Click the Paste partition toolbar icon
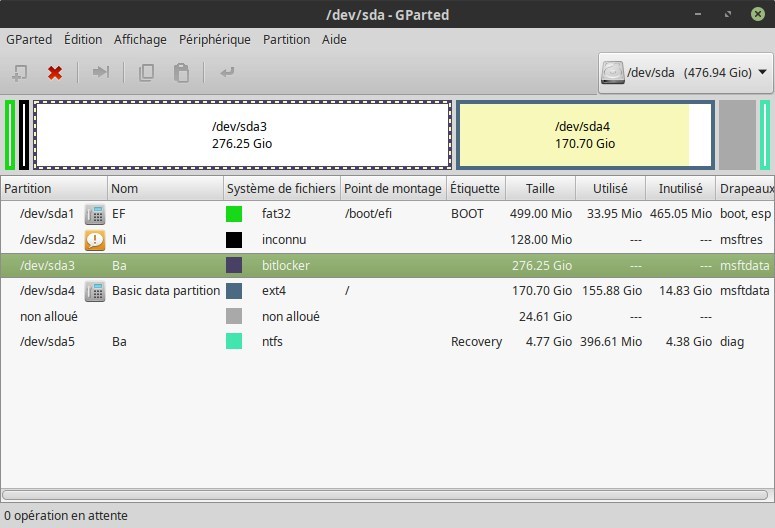Screen dimensions: 775x528 point(181,73)
